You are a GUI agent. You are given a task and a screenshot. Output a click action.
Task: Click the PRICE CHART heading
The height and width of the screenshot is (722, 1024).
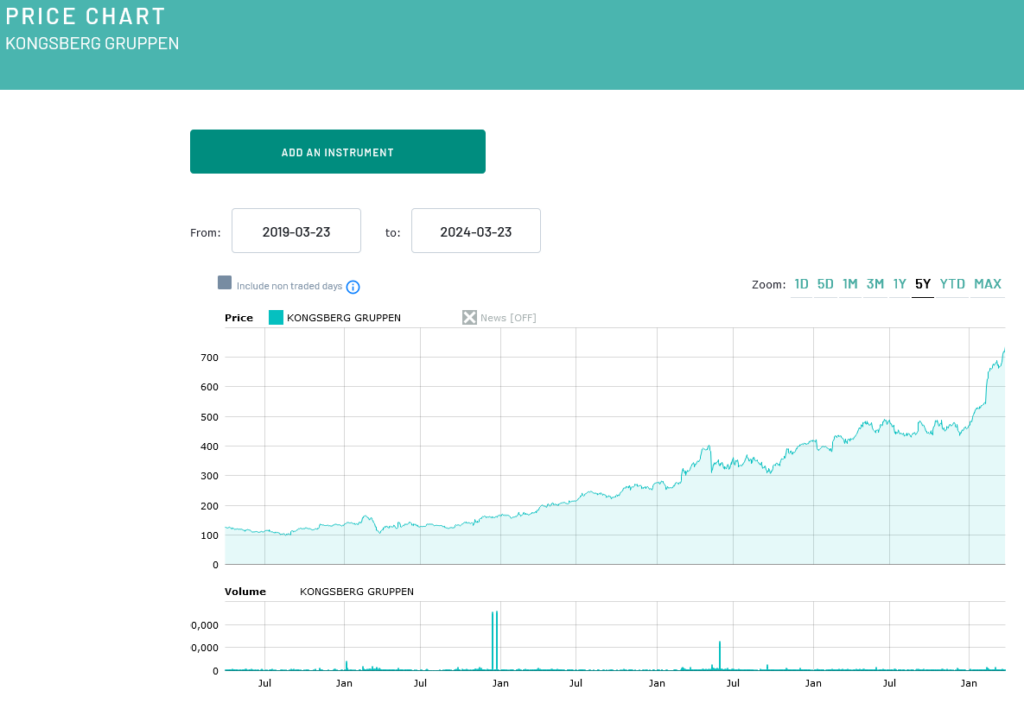coord(86,16)
